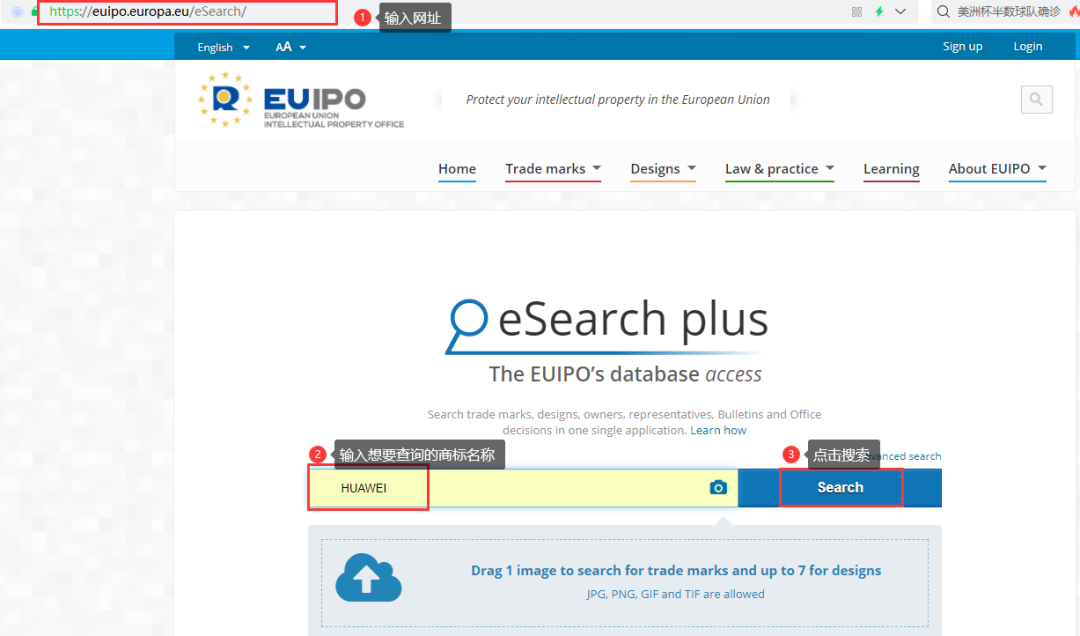Open the Learning menu item
This screenshot has width=1080, height=636.
[x=891, y=169]
